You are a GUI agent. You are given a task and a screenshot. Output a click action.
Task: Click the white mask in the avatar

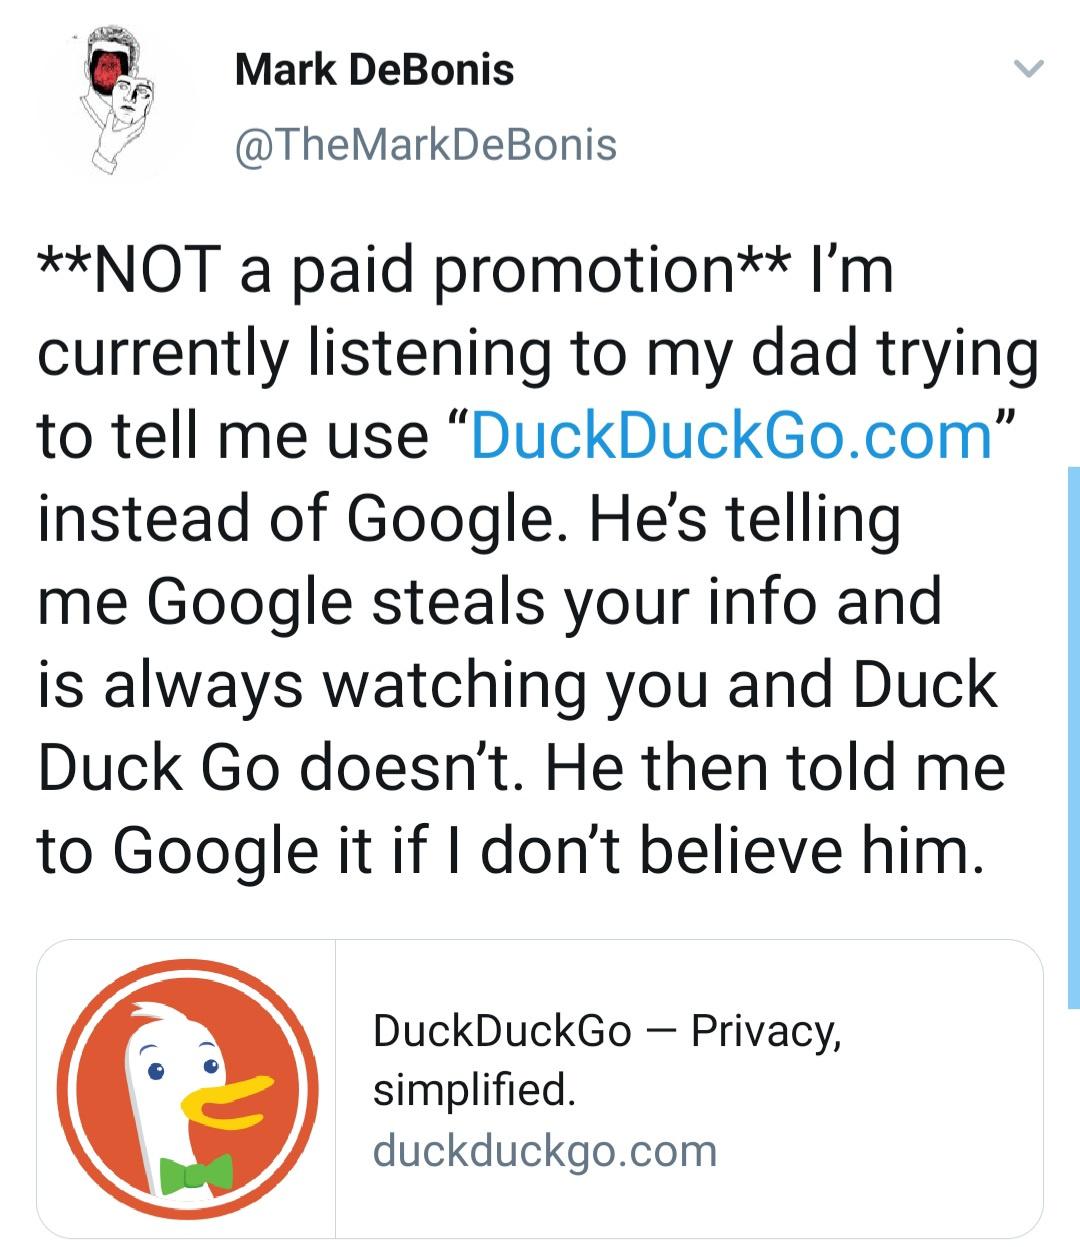click(136, 98)
